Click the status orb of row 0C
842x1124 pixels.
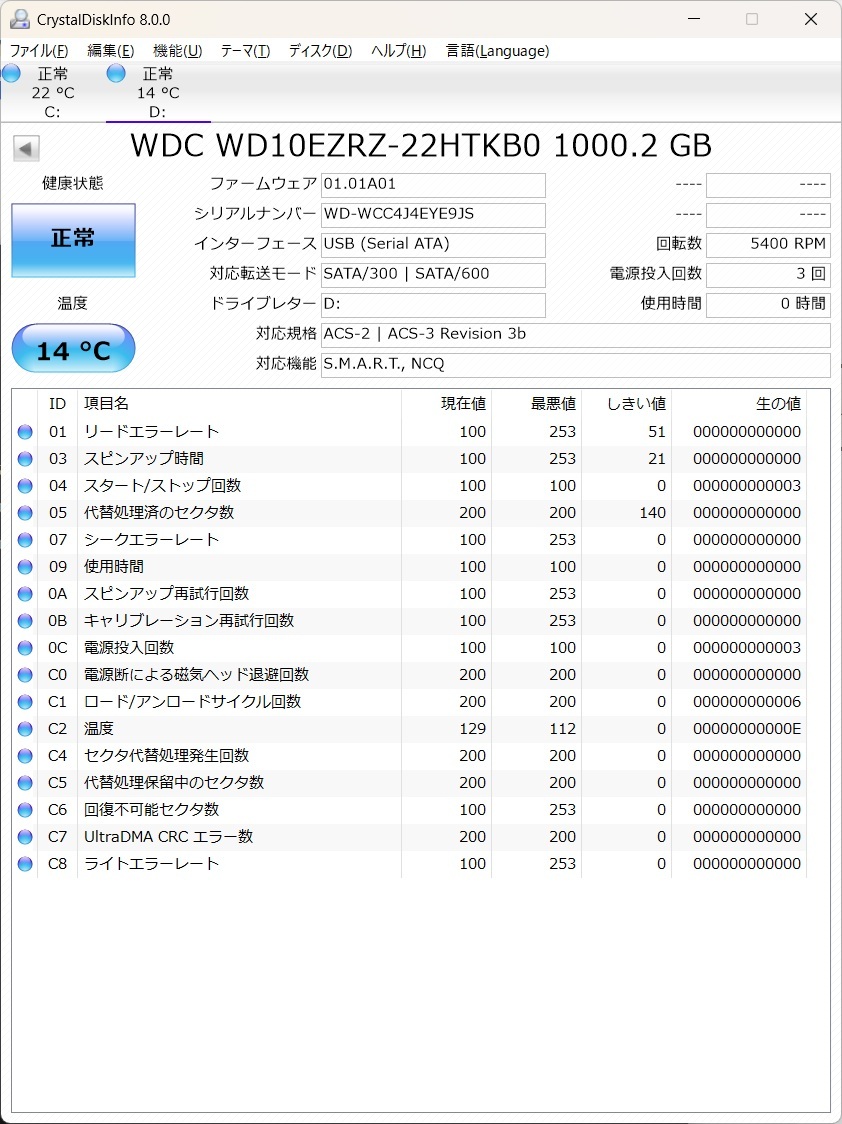click(25, 648)
